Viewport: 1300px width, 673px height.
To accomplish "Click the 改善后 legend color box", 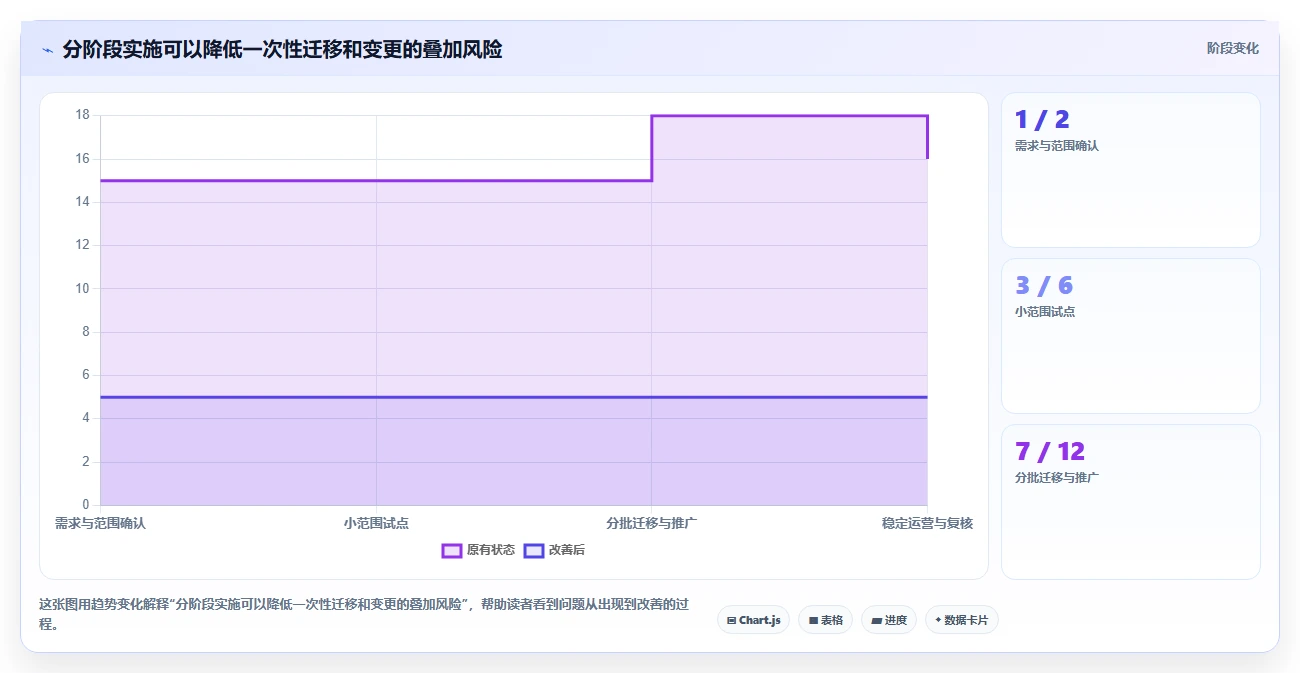I will (x=534, y=550).
